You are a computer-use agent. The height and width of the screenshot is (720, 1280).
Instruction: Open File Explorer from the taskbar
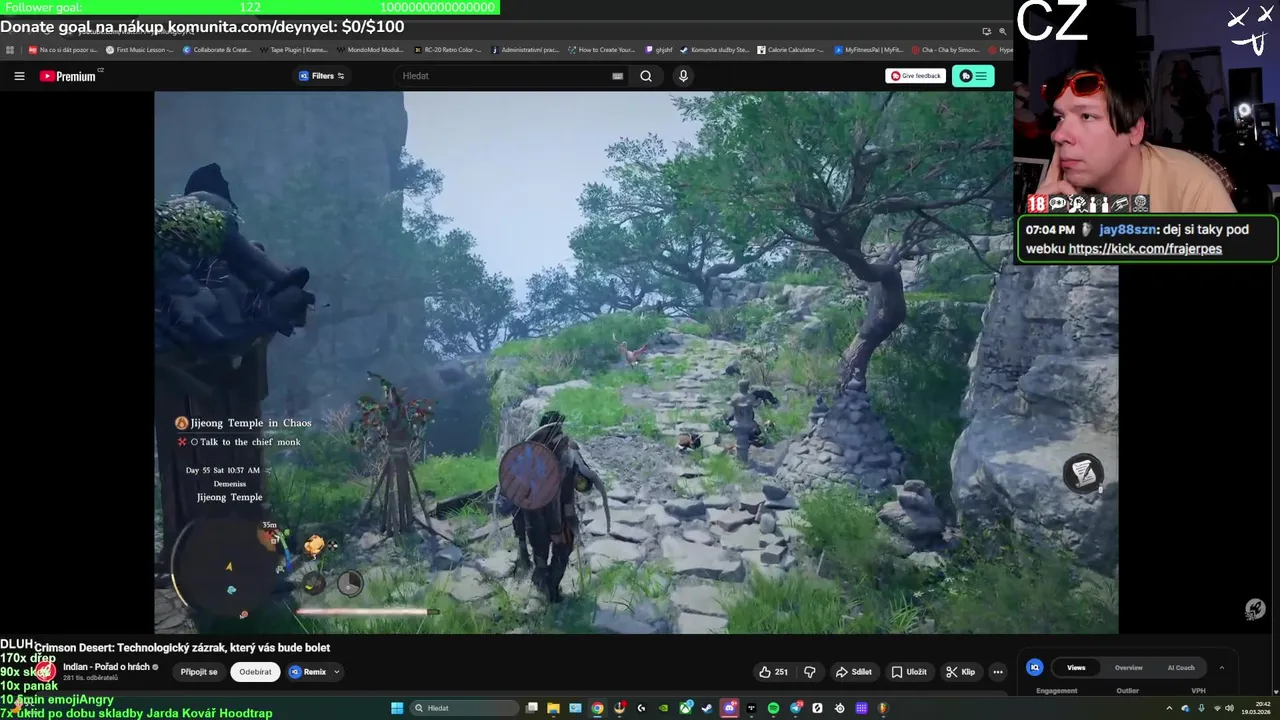click(x=553, y=708)
